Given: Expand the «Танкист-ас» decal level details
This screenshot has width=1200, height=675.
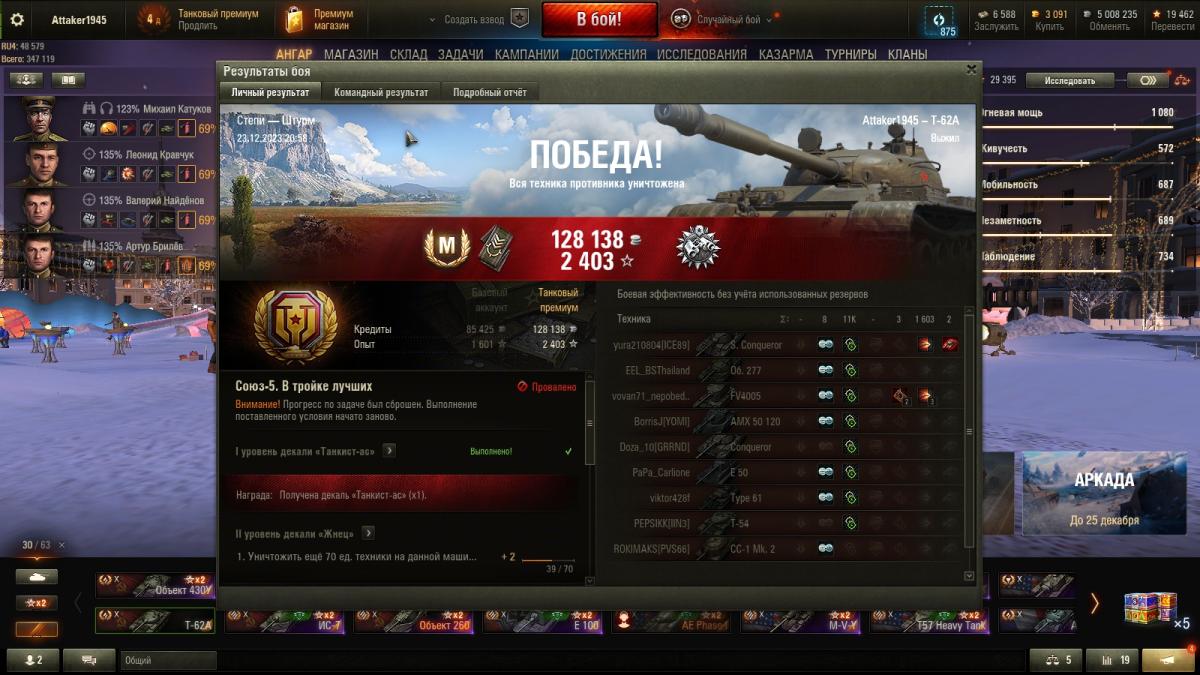Looking at the screenshot, I should 389,451.
